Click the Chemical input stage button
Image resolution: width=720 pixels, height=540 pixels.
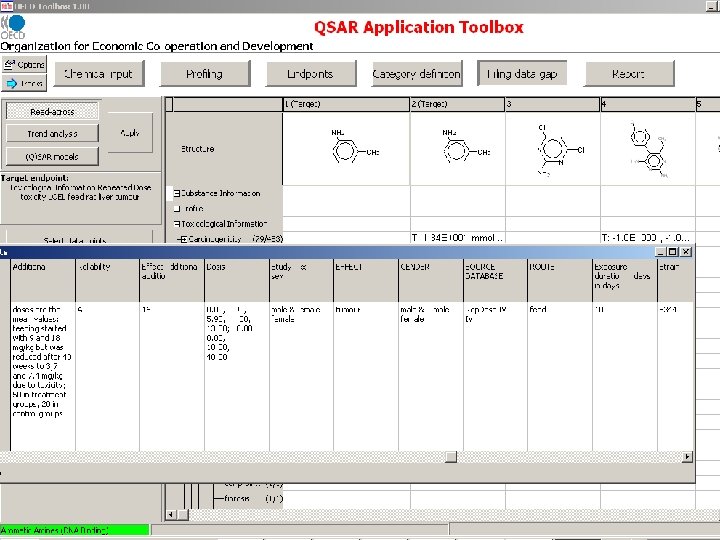[99, 73]
